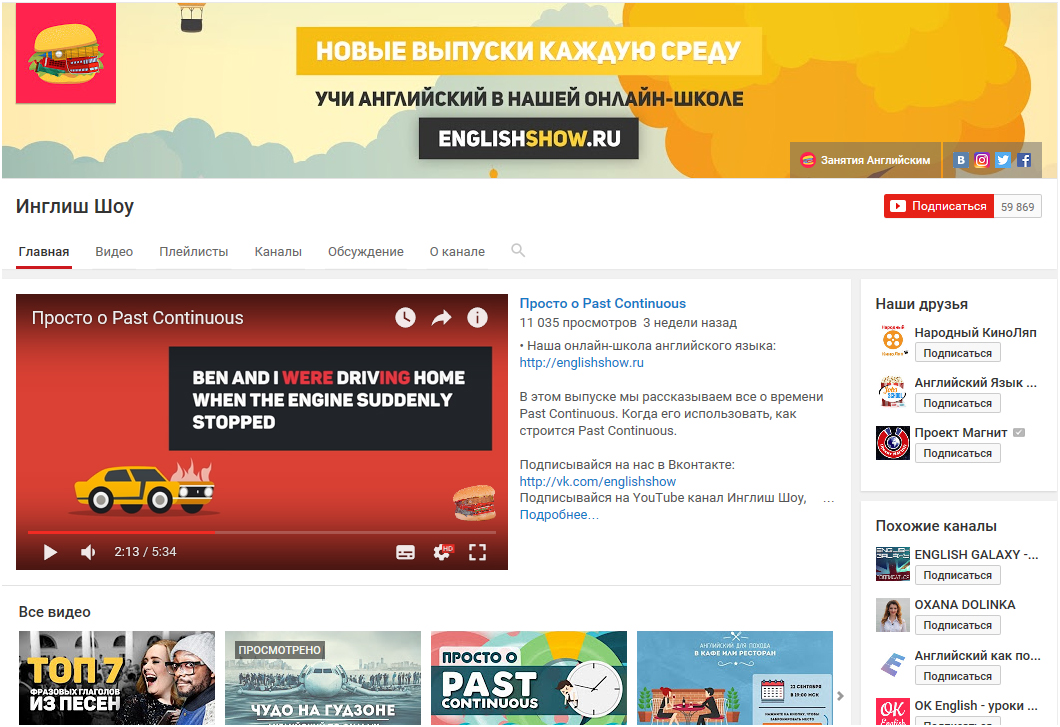Click the burger channel avatar
Viewport: 1060px width, 727px height.
click(66, 53)
